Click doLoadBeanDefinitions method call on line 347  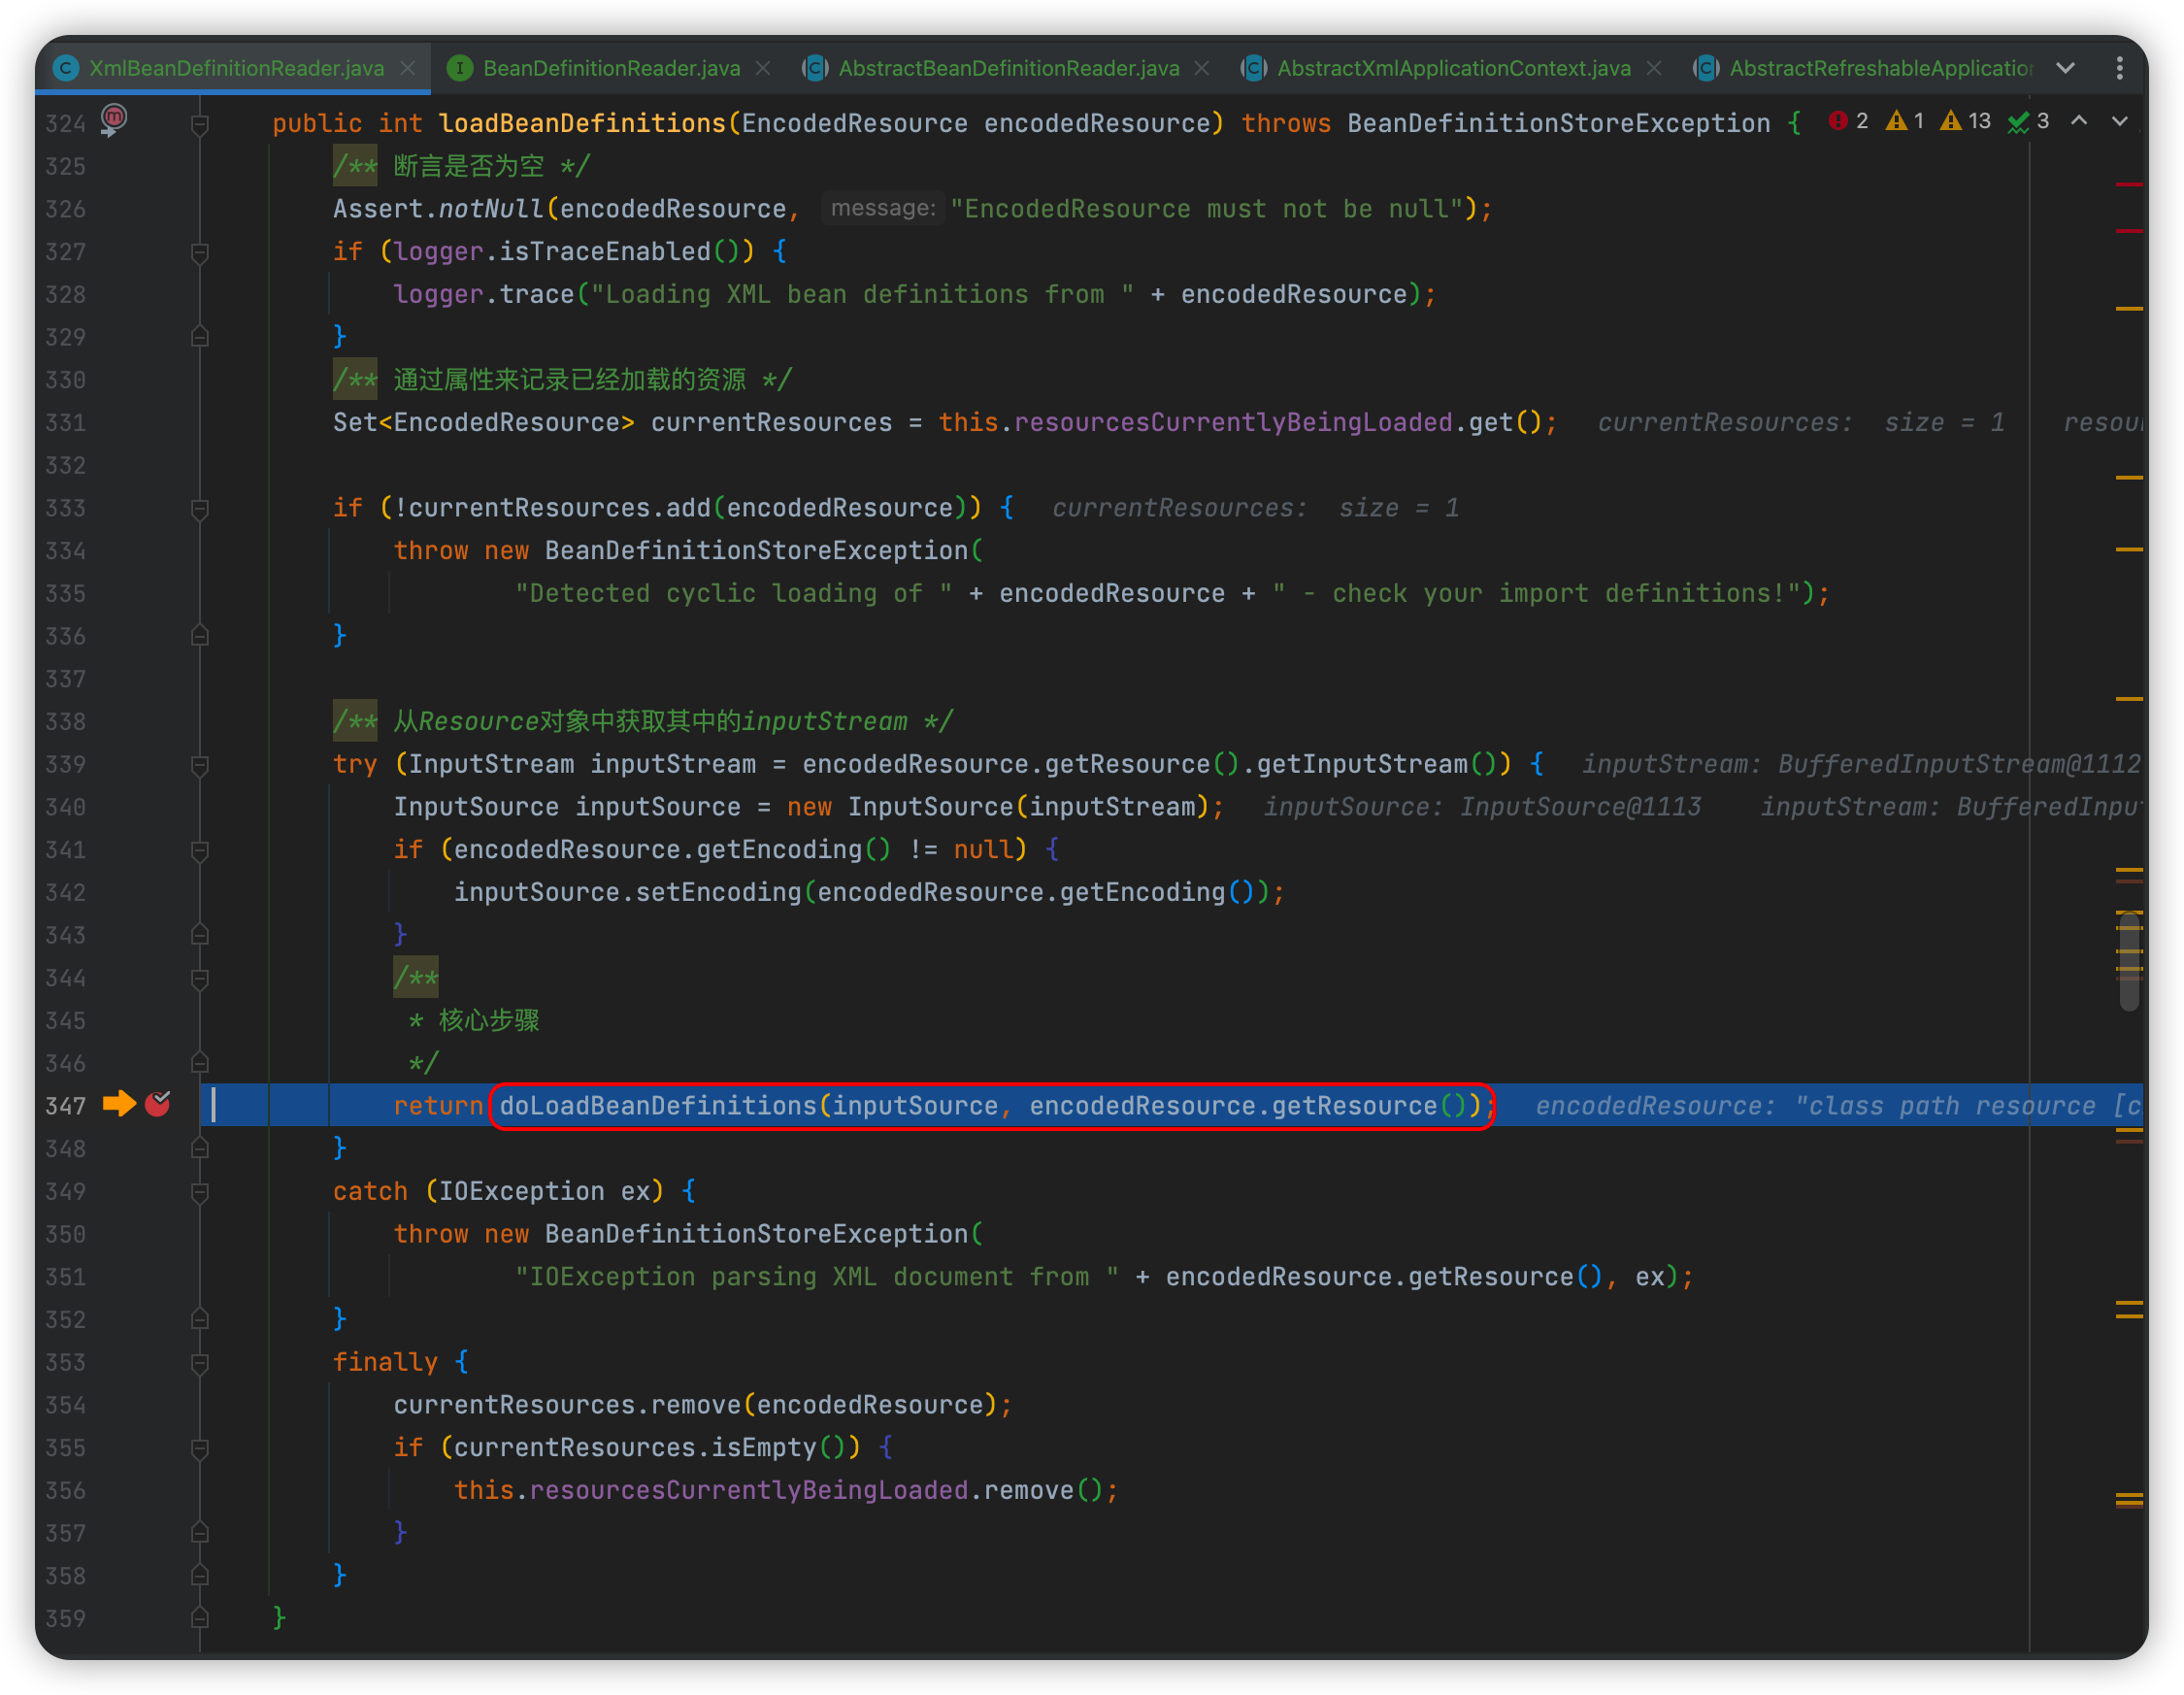(x=658, y=1106)
